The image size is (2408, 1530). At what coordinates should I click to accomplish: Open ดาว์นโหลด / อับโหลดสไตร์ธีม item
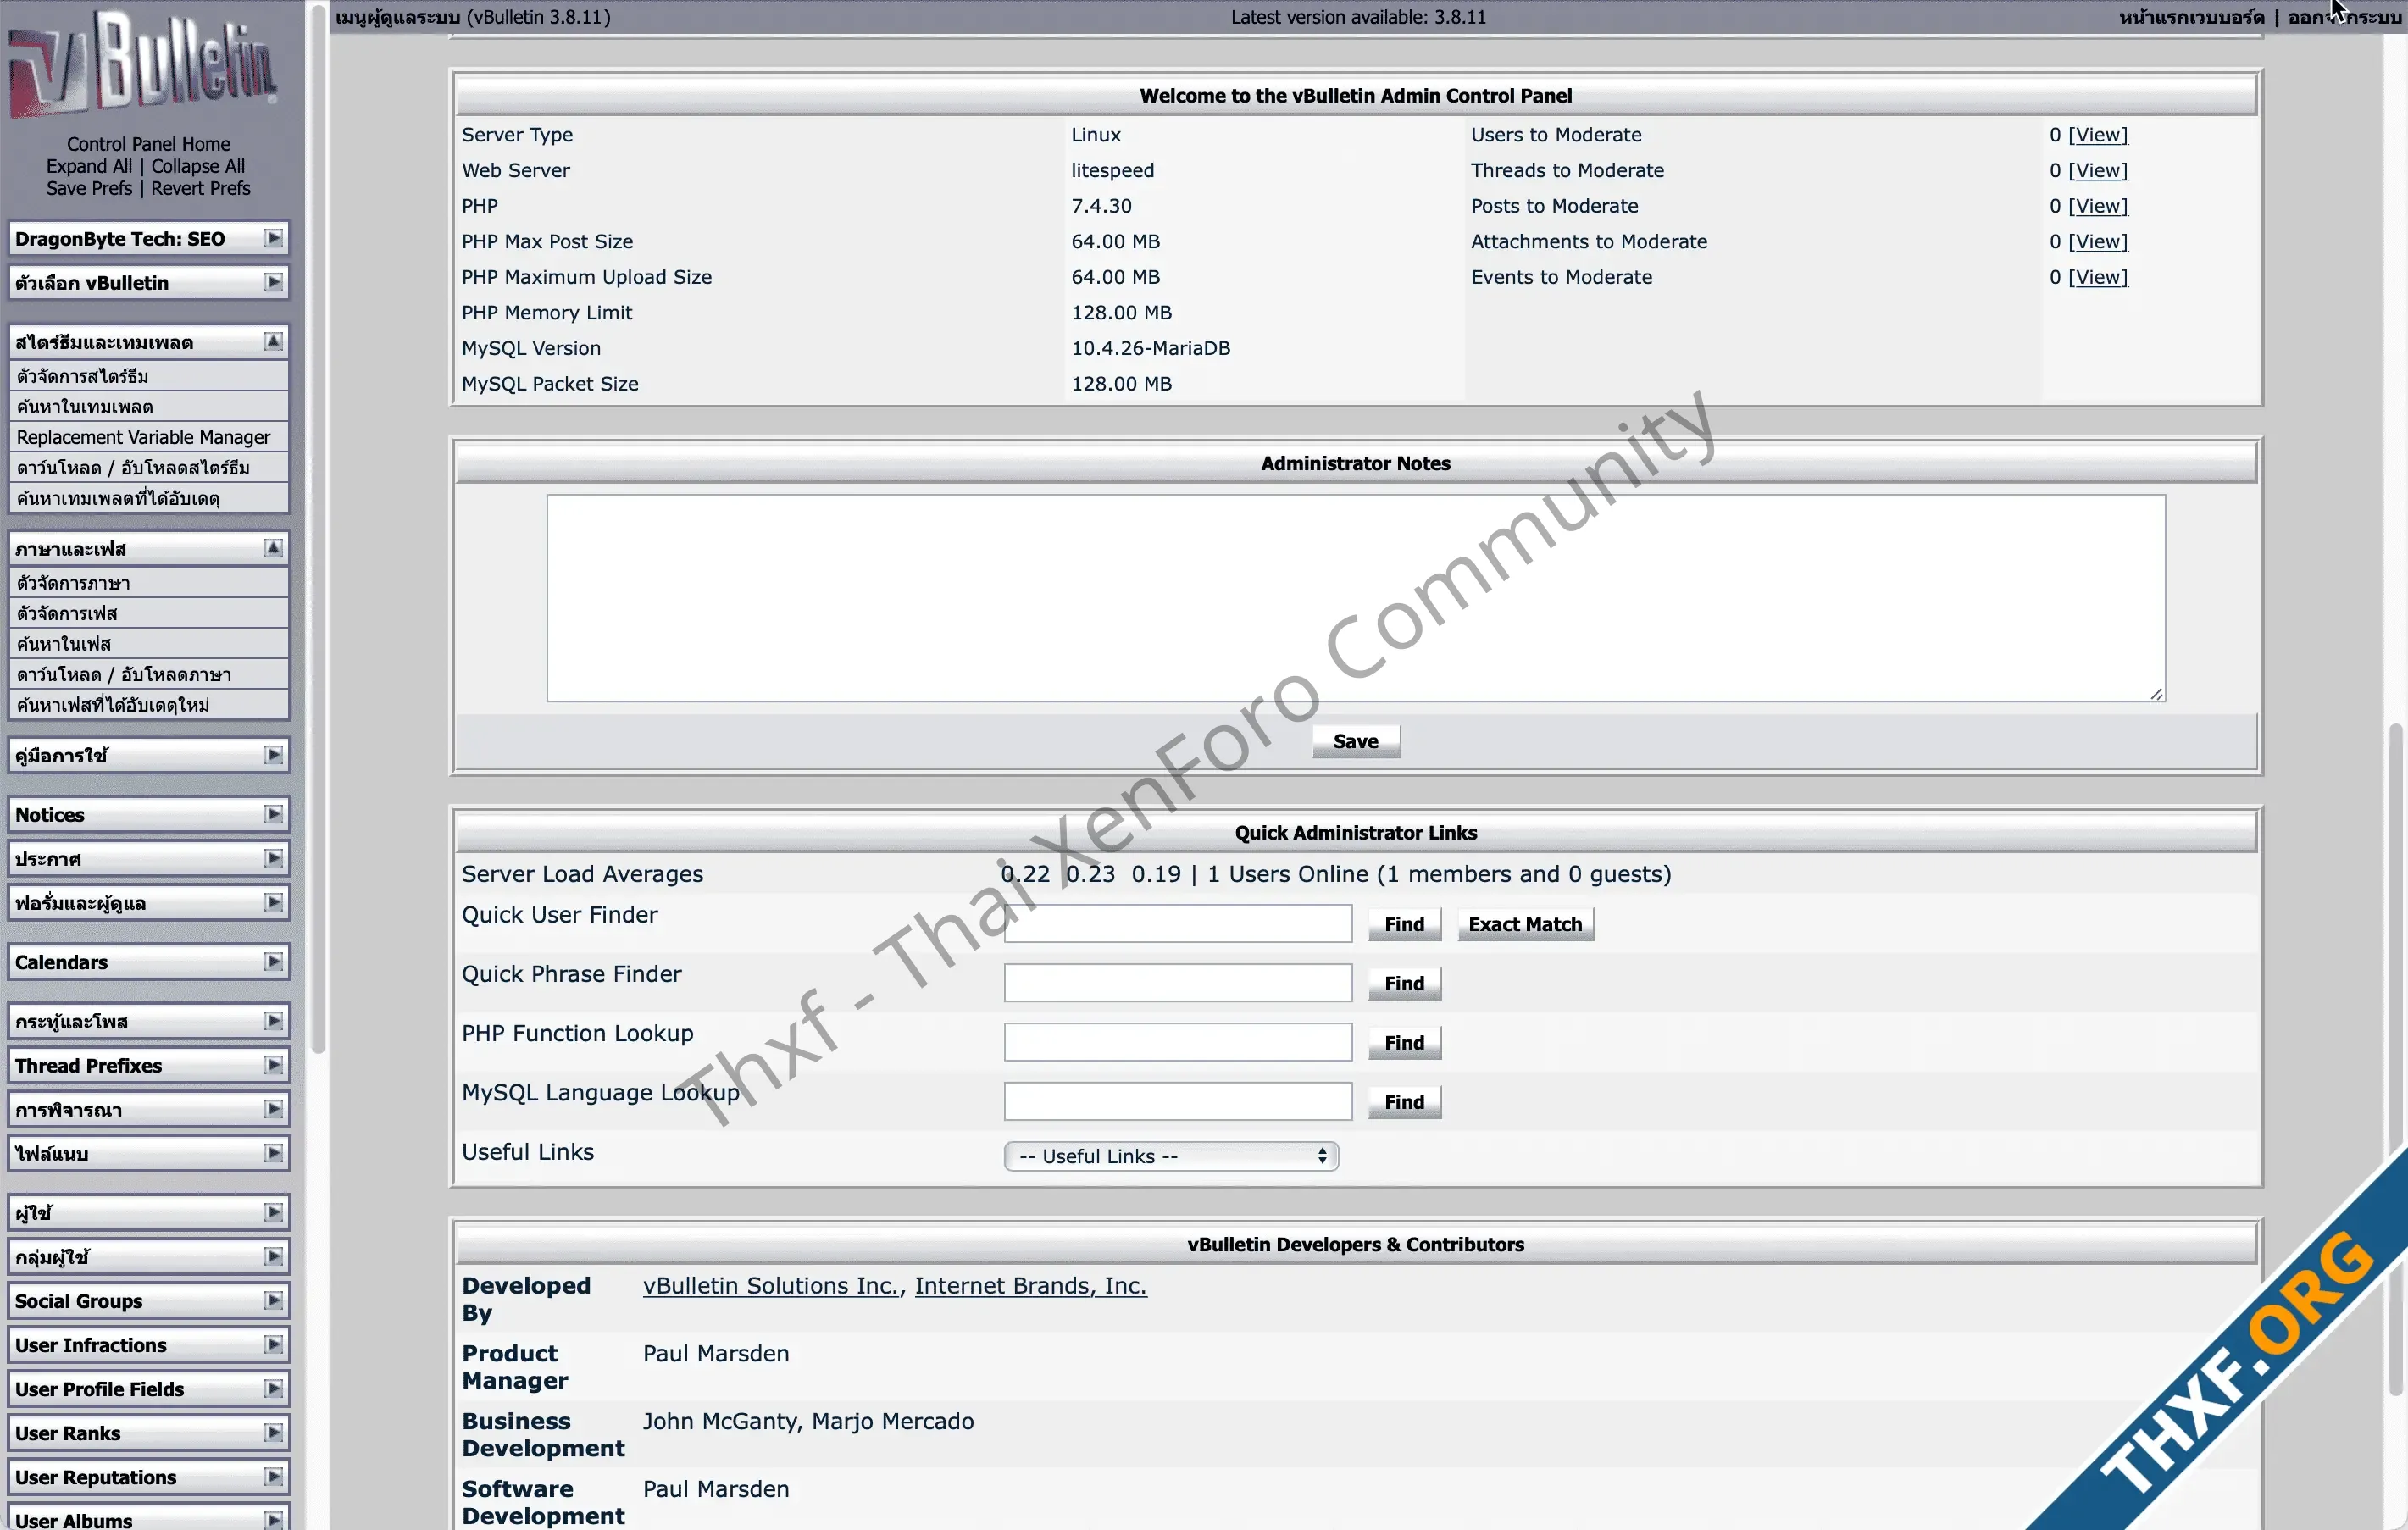tap(149, 468)
